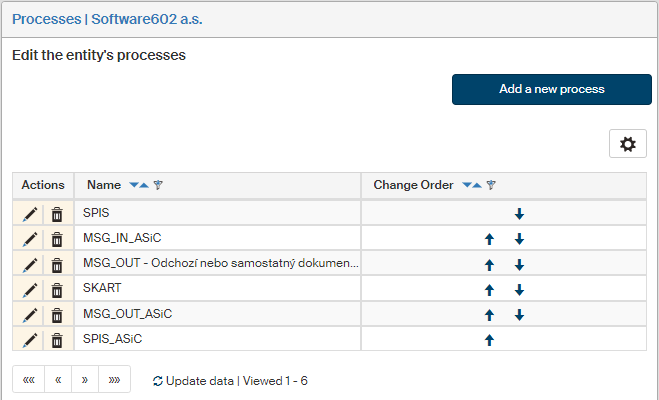The width and height of the screenshot is (659, 400).
Task: Click Add a new process button
Action: point(552,89)
